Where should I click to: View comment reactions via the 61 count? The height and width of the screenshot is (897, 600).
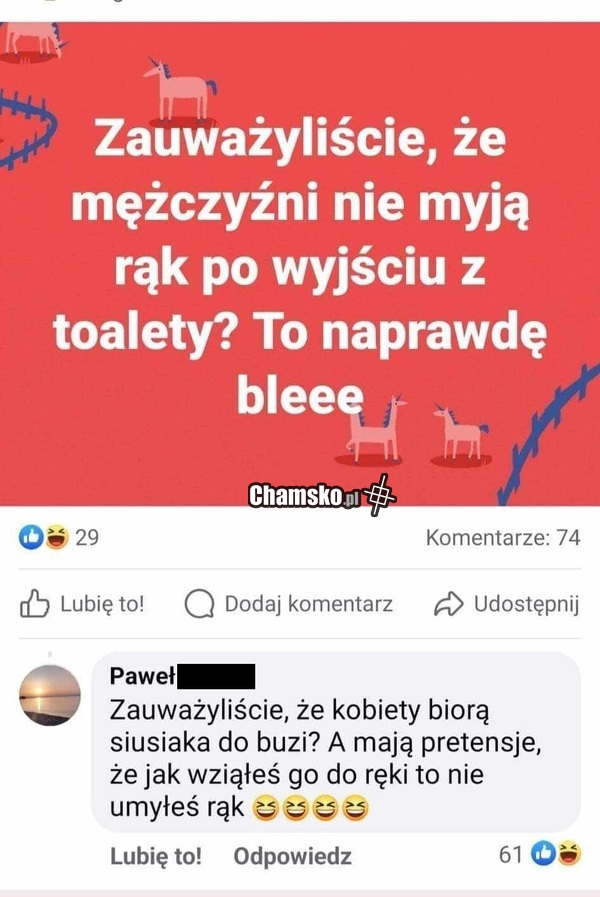511,855
